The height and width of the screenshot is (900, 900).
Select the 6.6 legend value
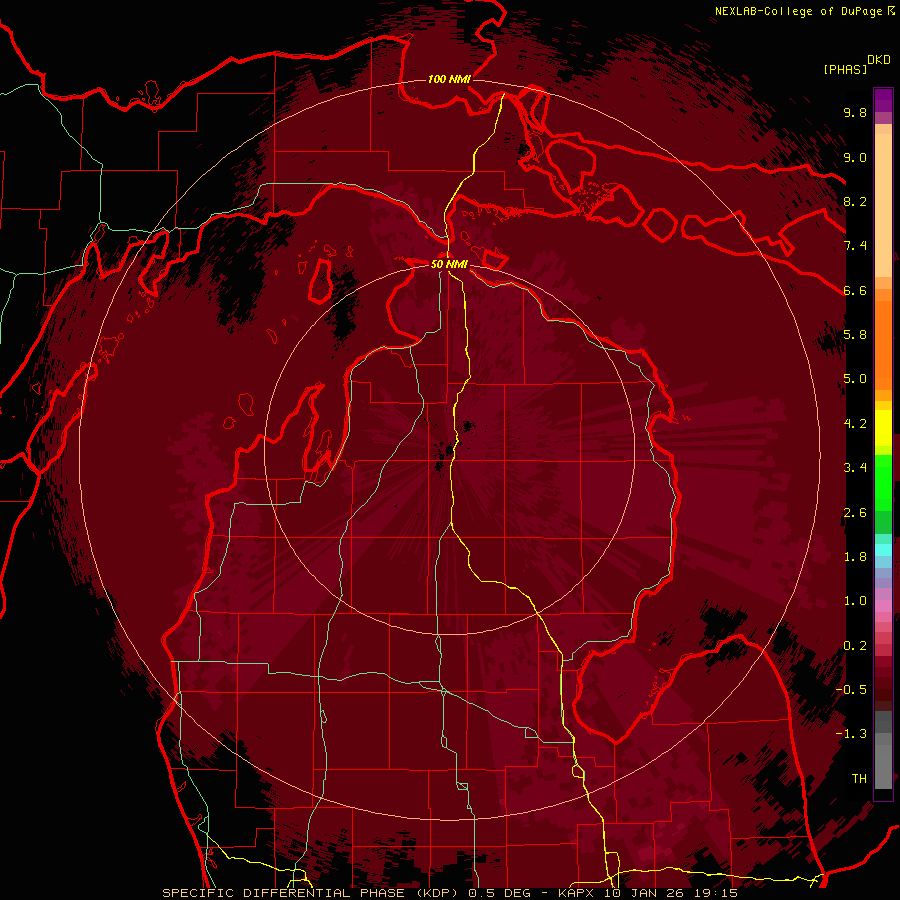point(855,291)
